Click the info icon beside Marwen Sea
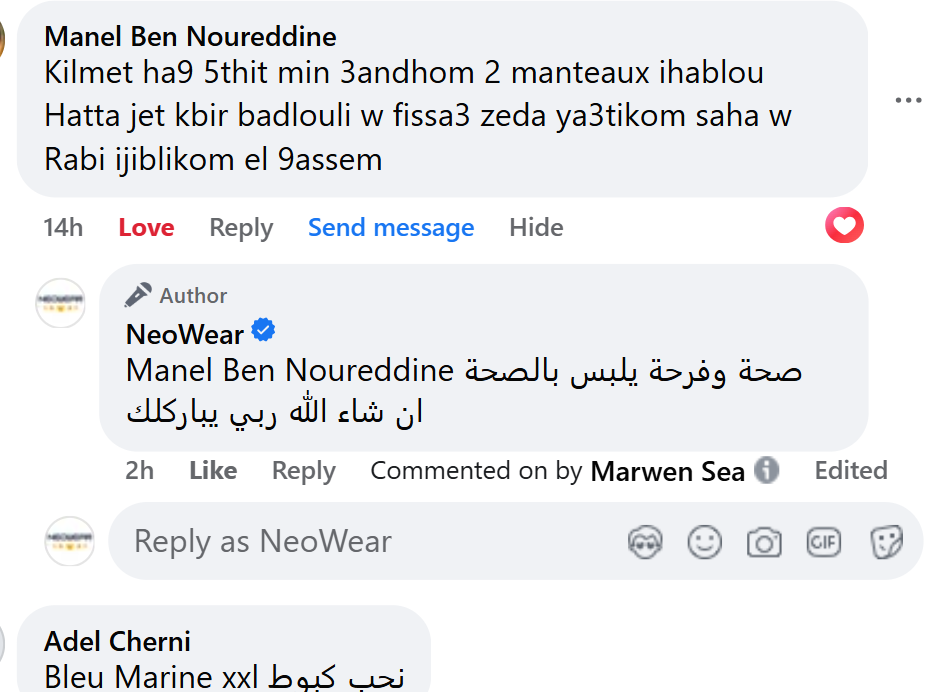The height and width of the screenshot is (692, 947). (x=766, y=470)
